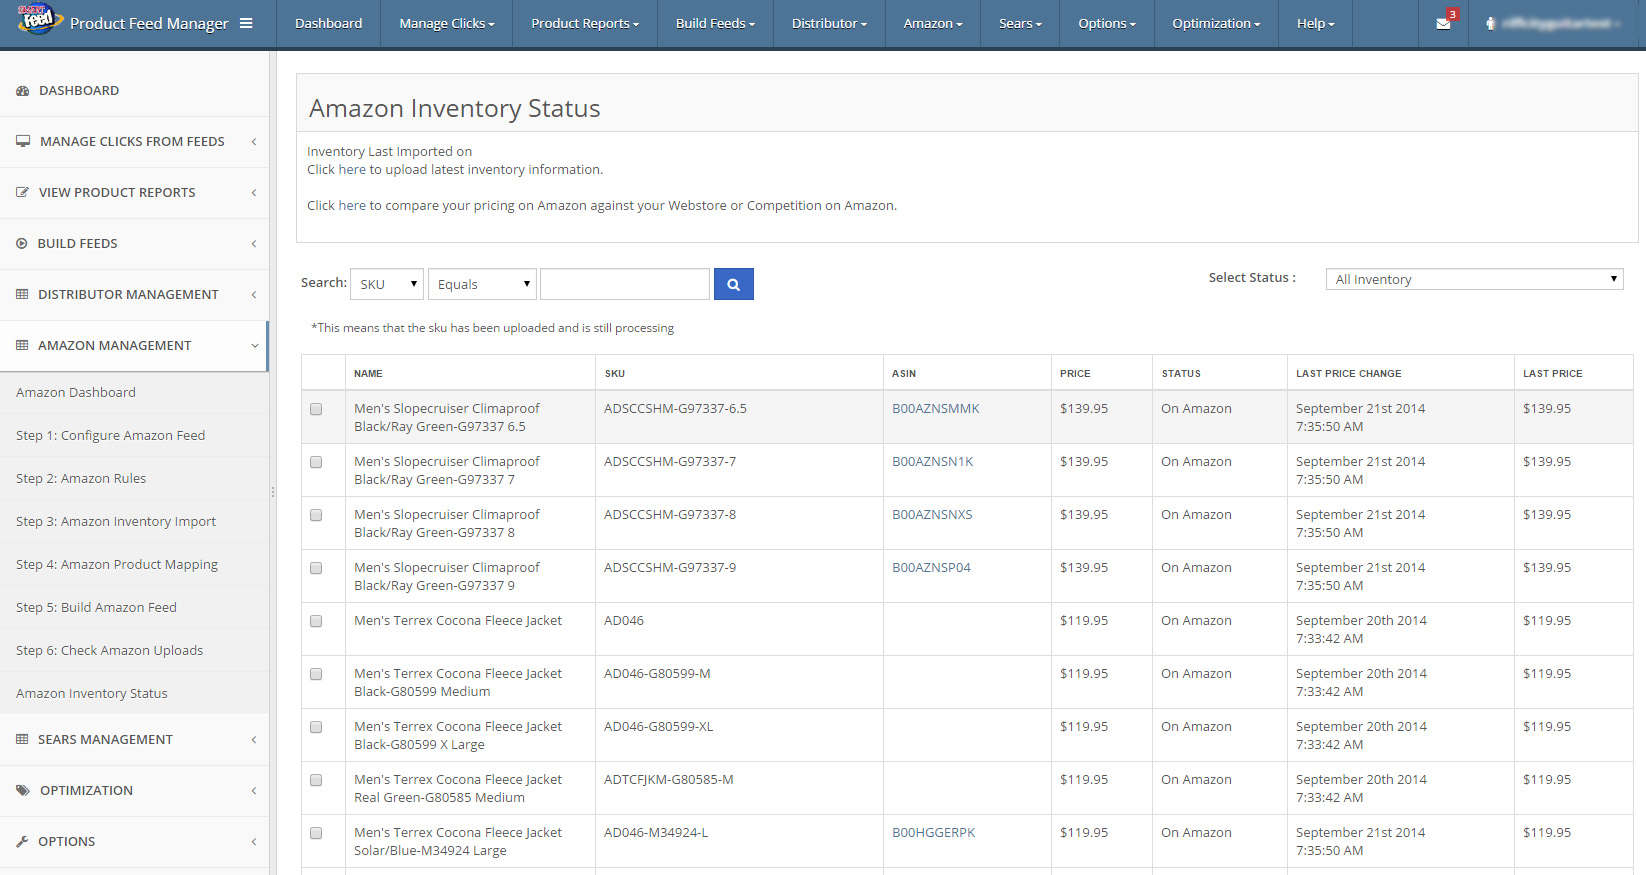Click the monitor icon beside Manage Clicks From Feeds
This screenshot has width=1646, height=875.
[23, 142]
